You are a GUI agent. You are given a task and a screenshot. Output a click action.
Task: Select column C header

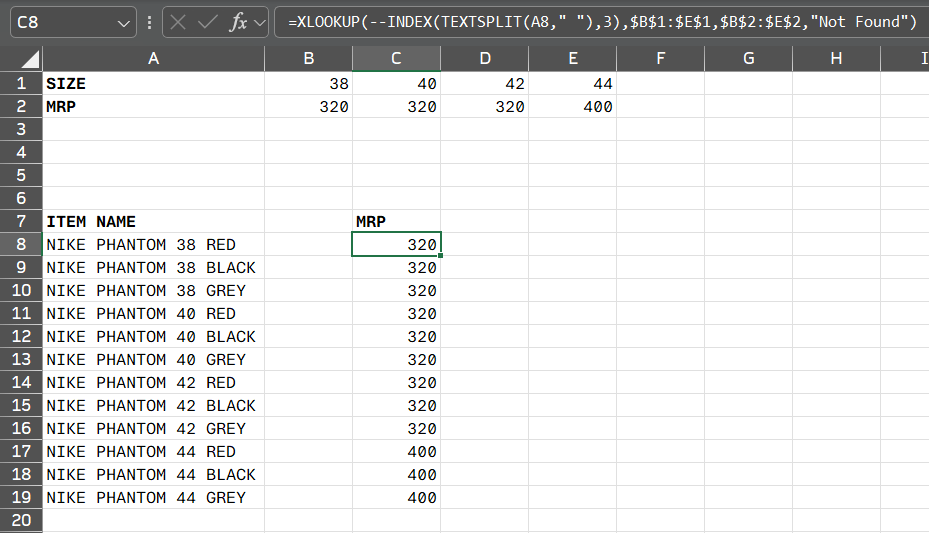pyautogui.click(x=396, y=59)
